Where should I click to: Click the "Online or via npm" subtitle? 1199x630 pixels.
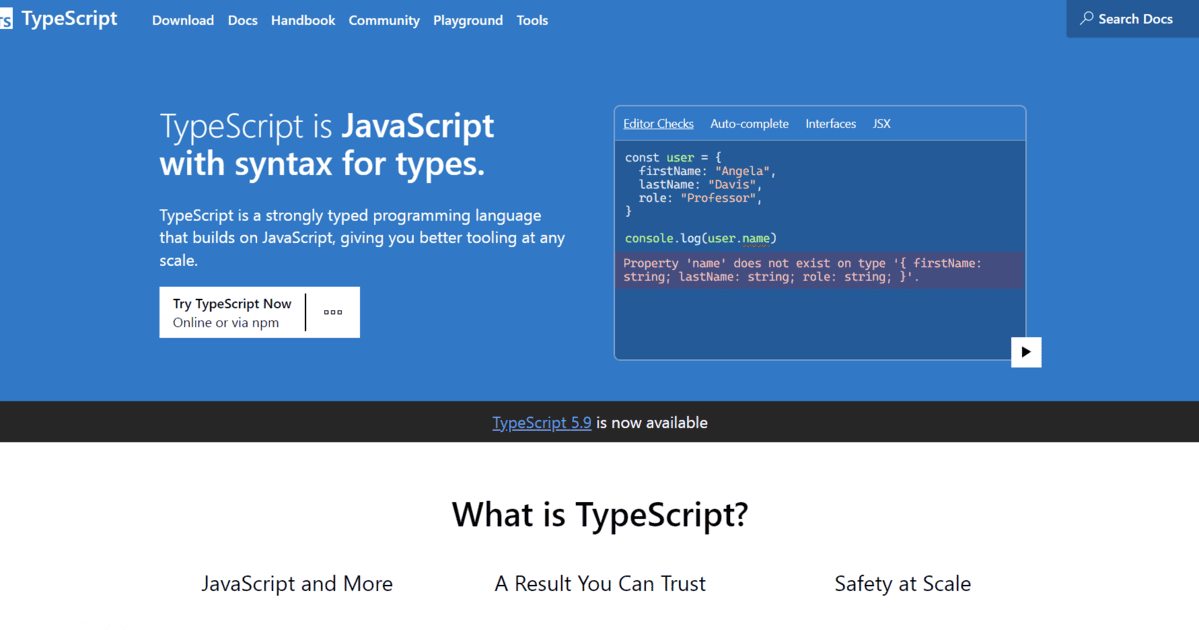point(226,323)
